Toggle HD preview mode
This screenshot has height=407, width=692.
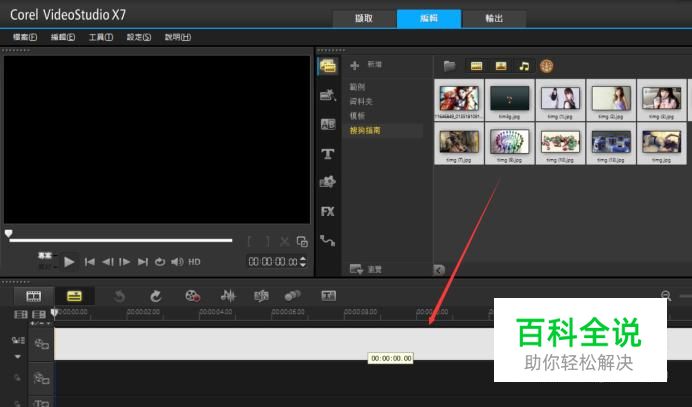pos(194,262)
